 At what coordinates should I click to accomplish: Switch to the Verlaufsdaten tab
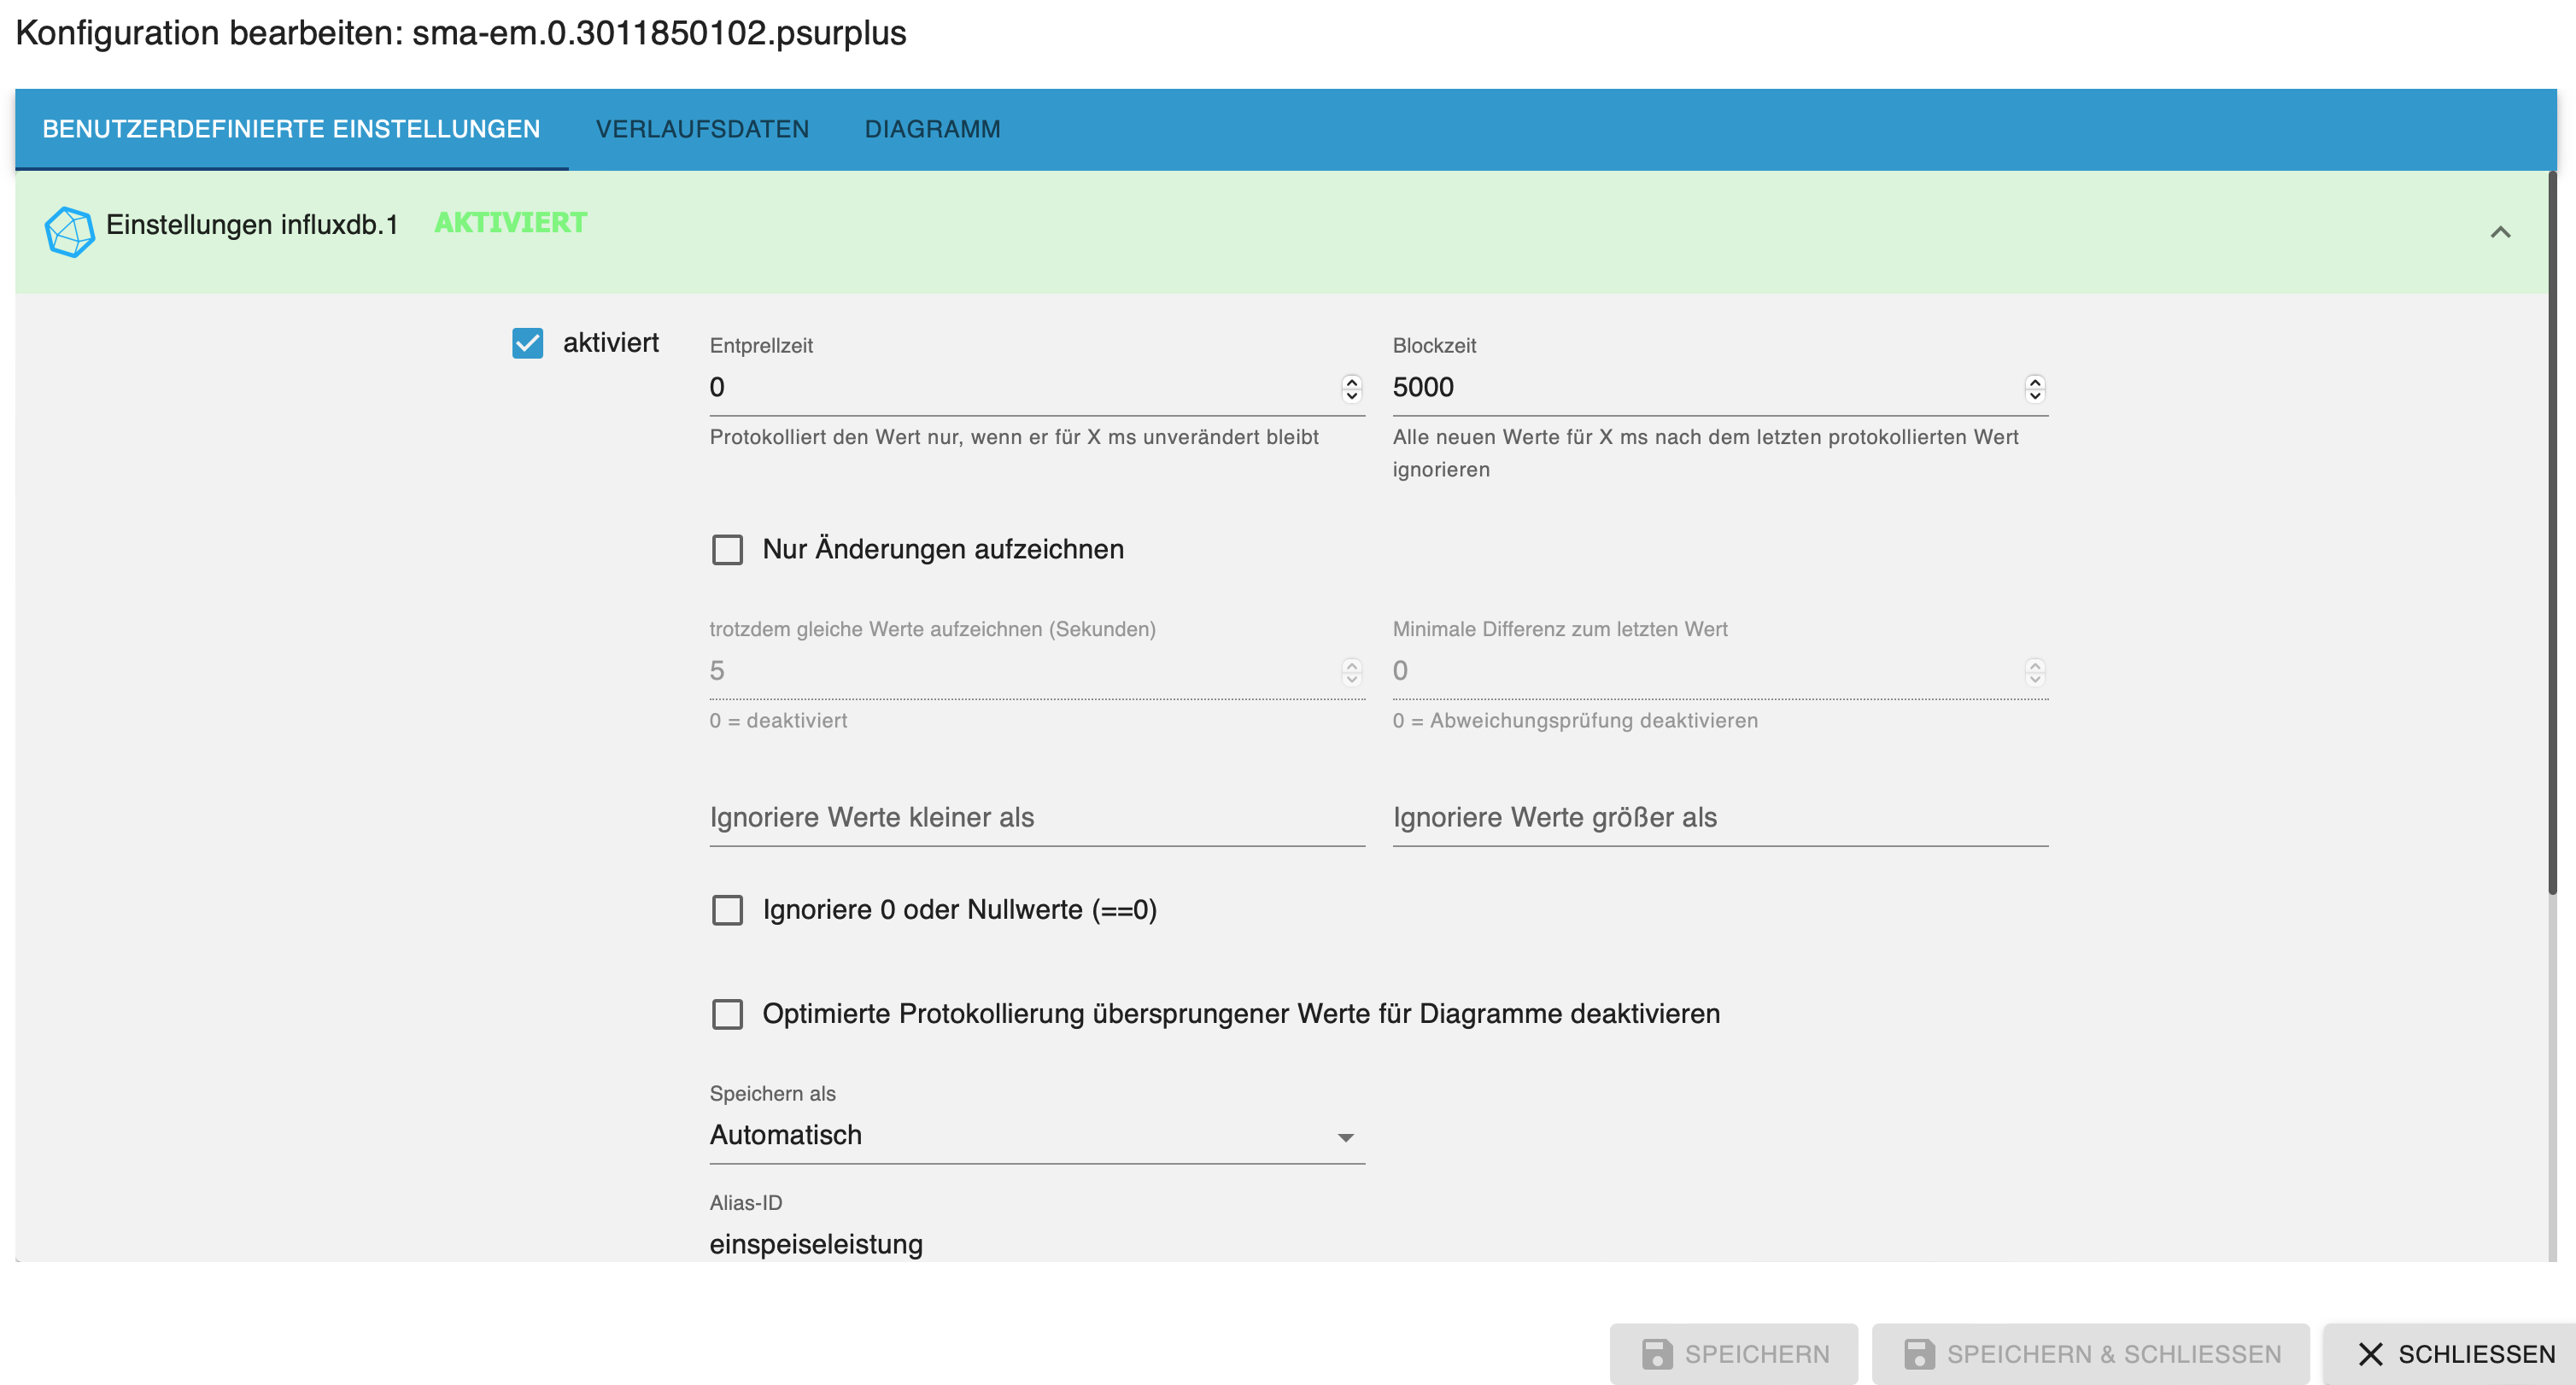coord(702,129)
